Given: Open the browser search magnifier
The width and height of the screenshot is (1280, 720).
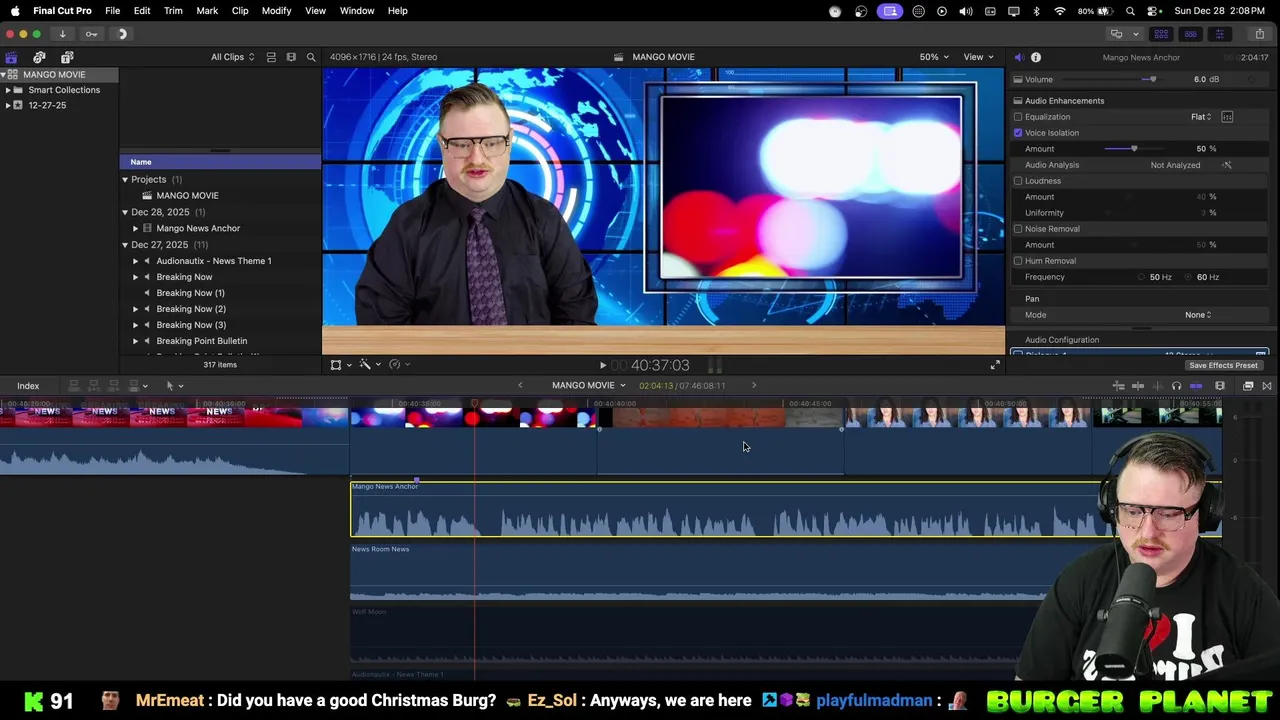Looking at the screenshot, I should tap(311, 57).
